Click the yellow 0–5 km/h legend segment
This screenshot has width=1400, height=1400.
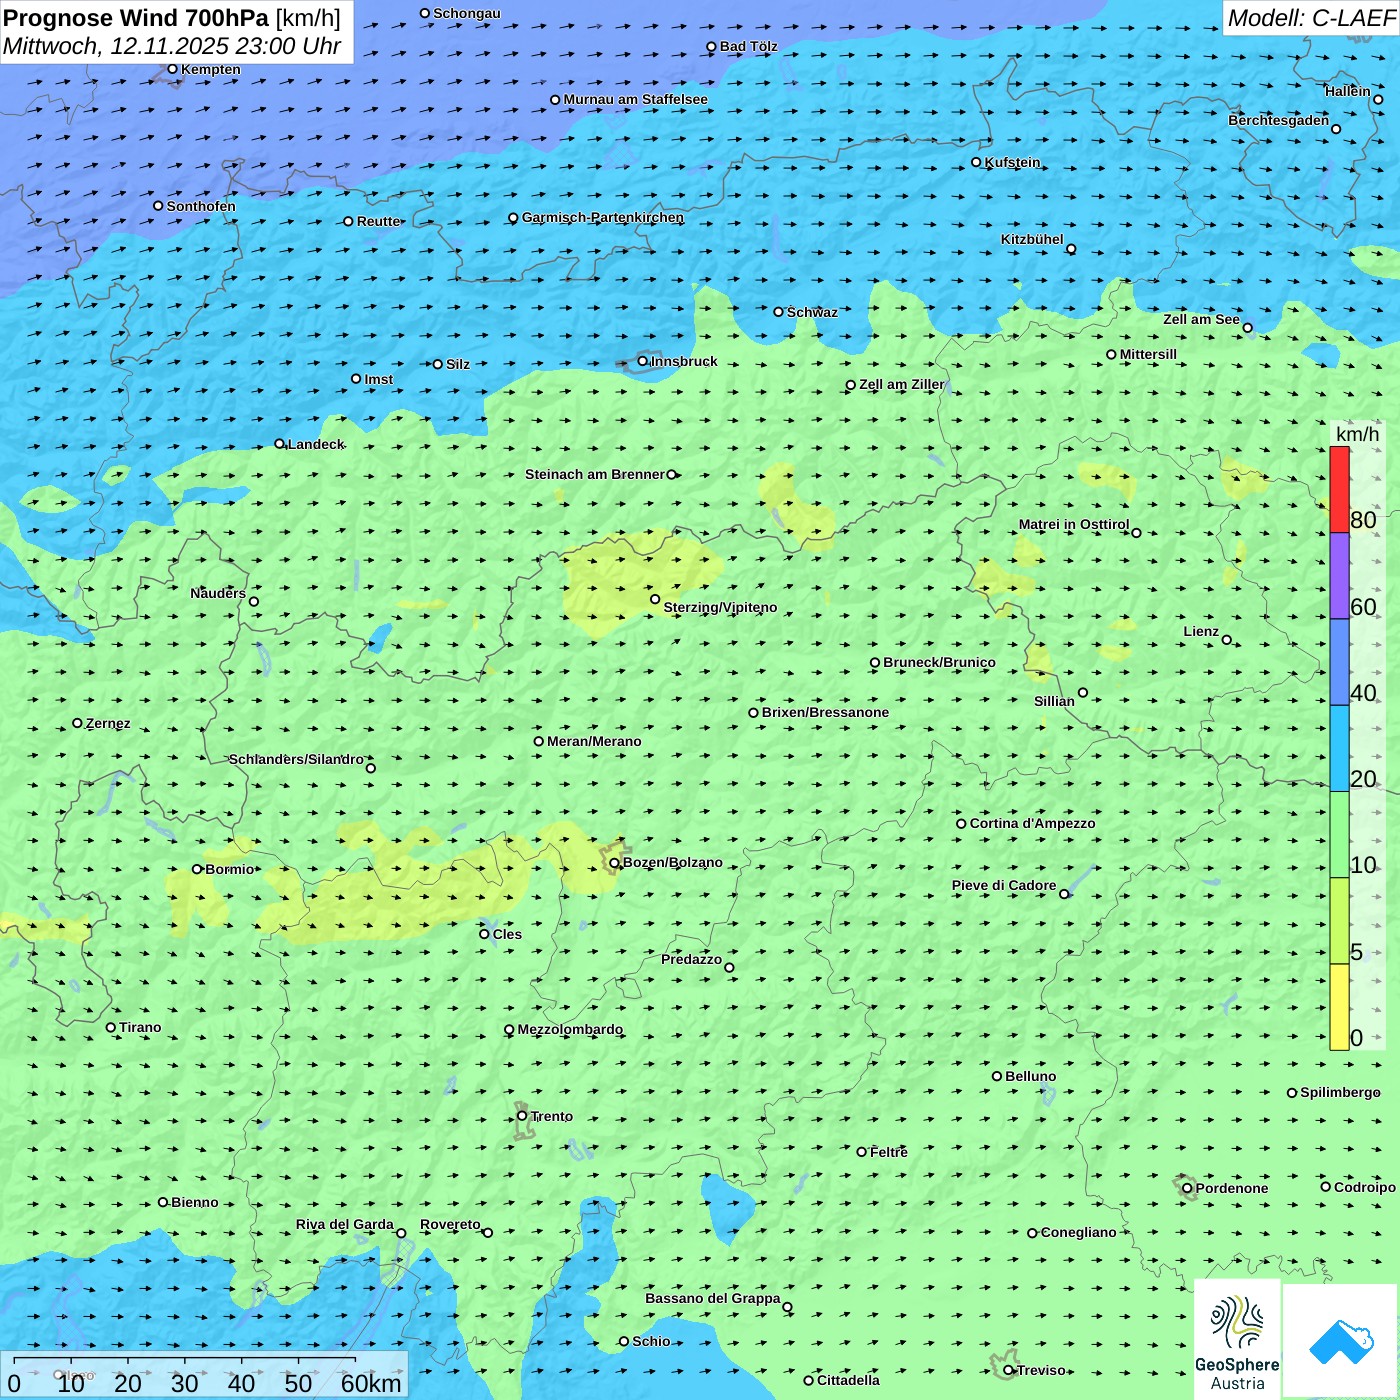click(x=1339, y=1006)
